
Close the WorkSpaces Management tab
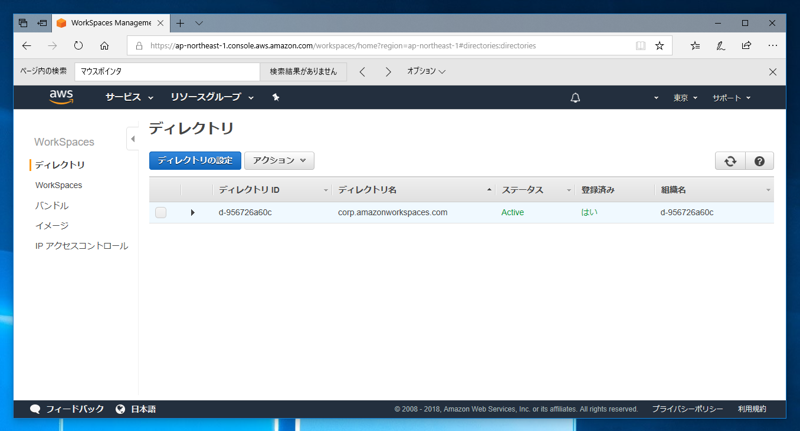coord(160,23)
